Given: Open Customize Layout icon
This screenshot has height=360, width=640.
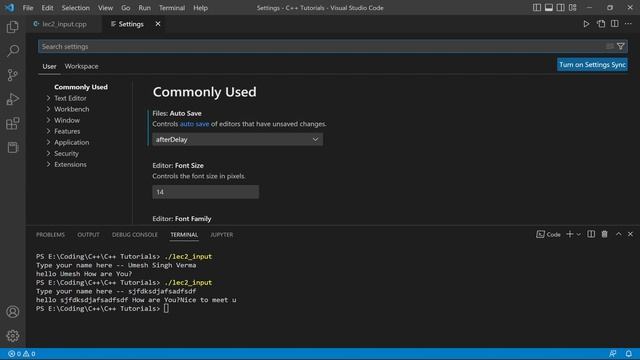Looking at the screenshot, I should (x=572, y=7).
